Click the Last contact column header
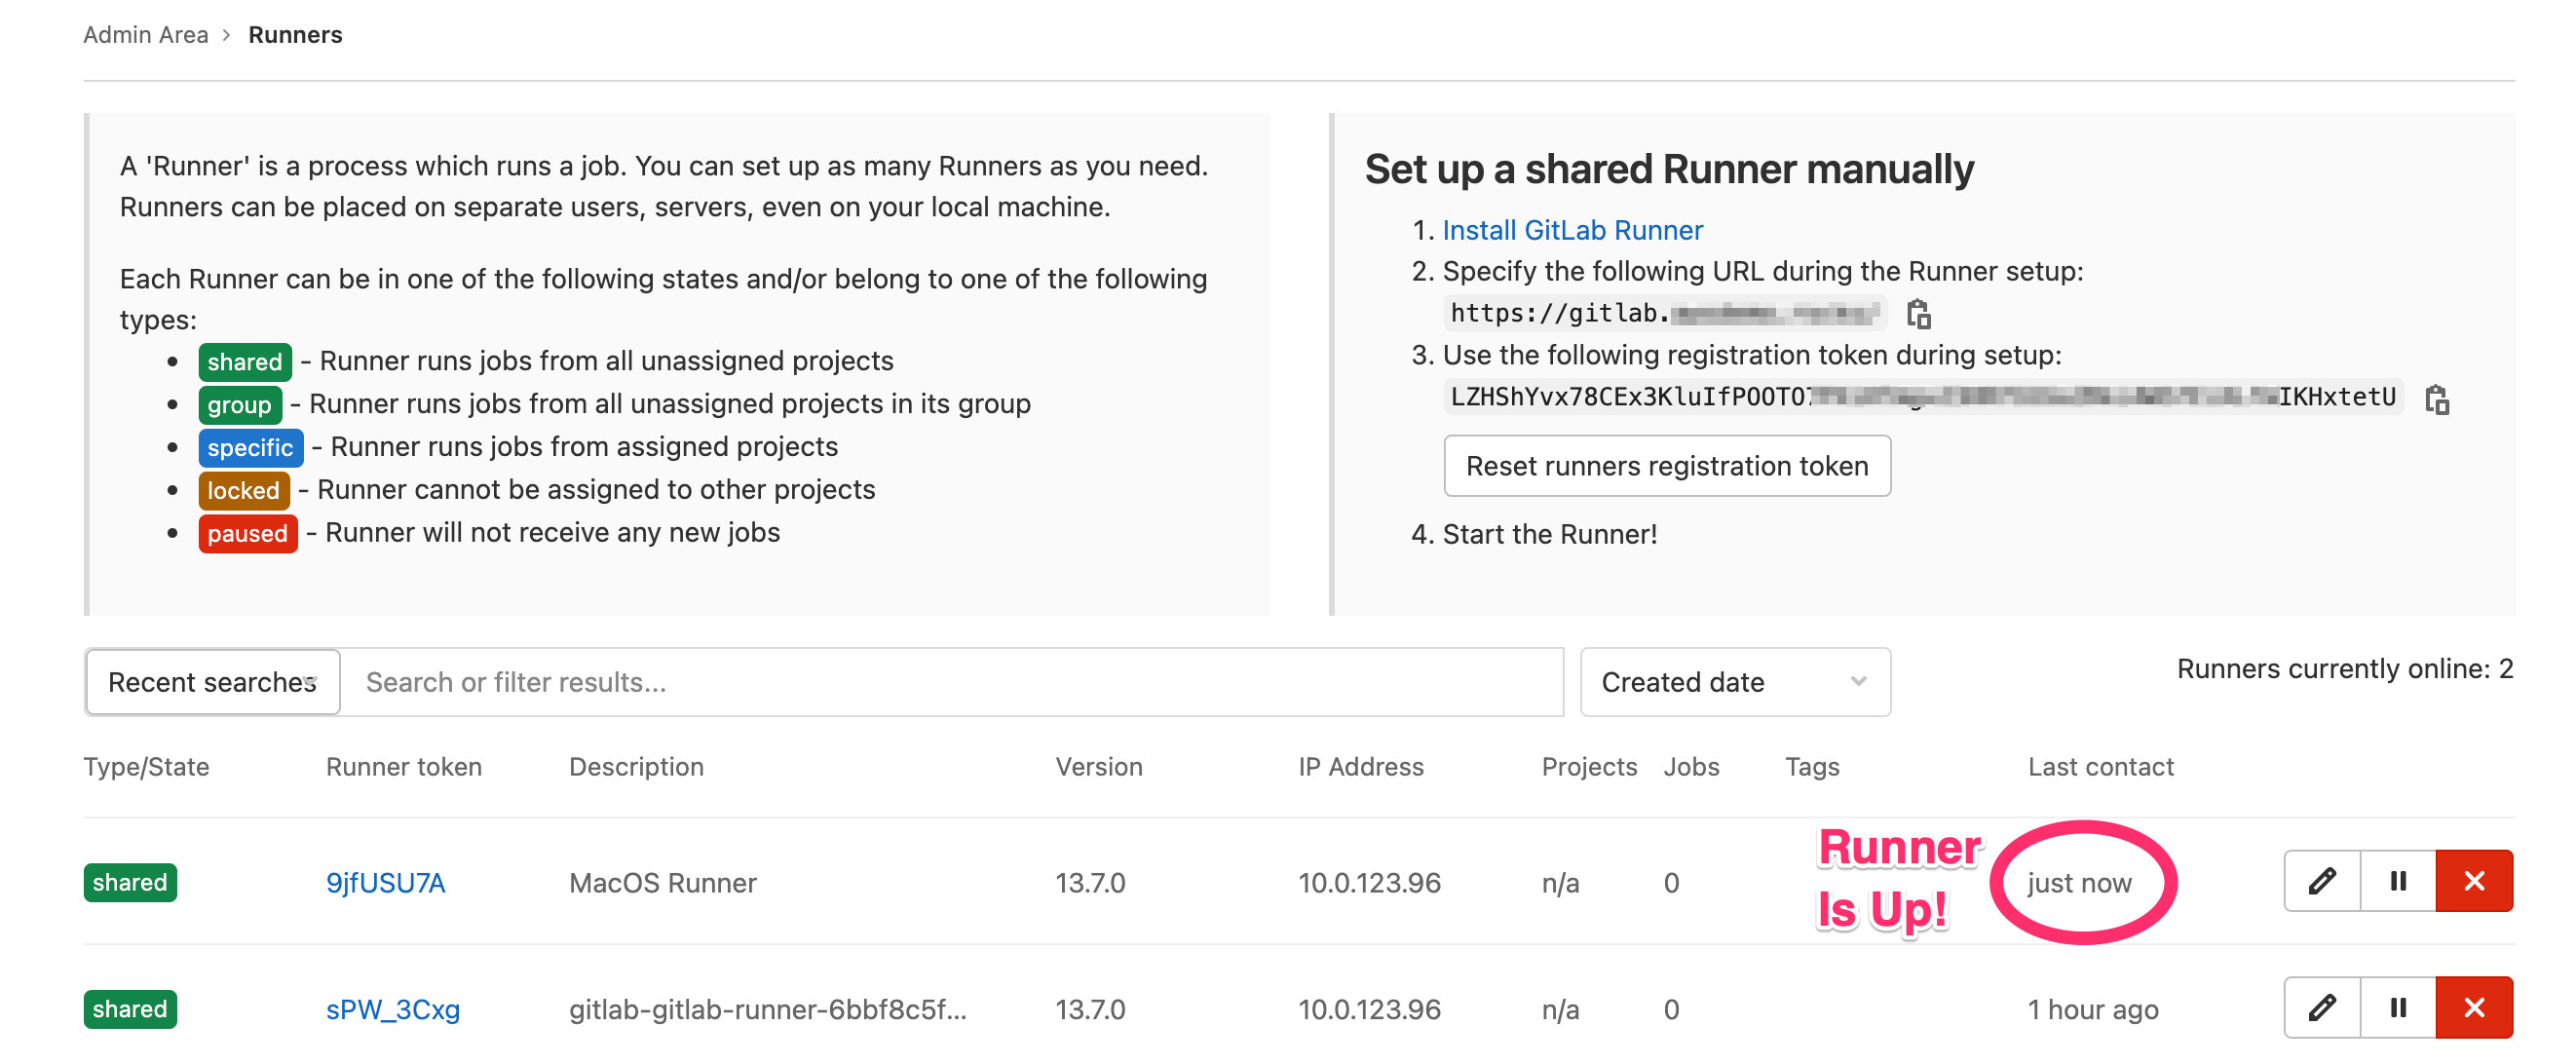The height and width of the screenshot is (1064, 2576). click(2100, 767)
